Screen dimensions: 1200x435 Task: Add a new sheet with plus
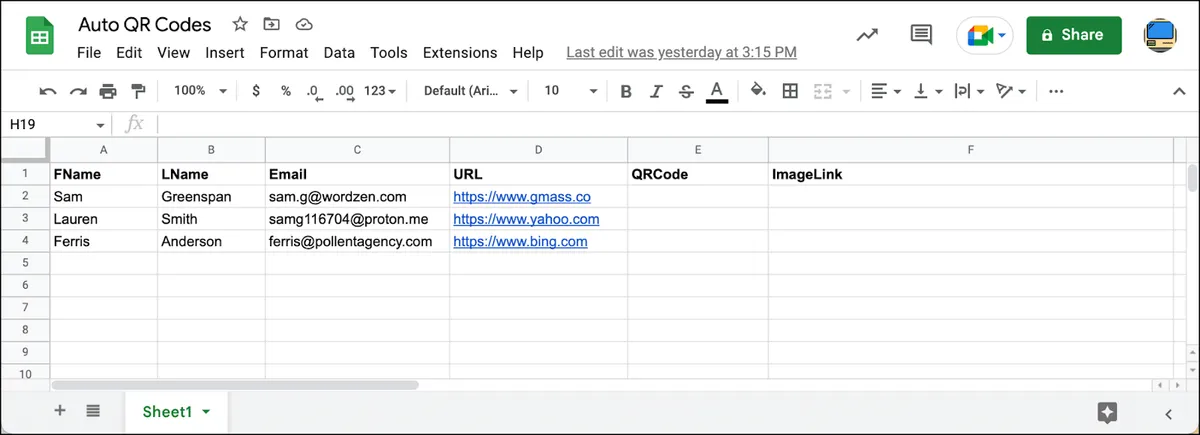(x=60, y=410)
